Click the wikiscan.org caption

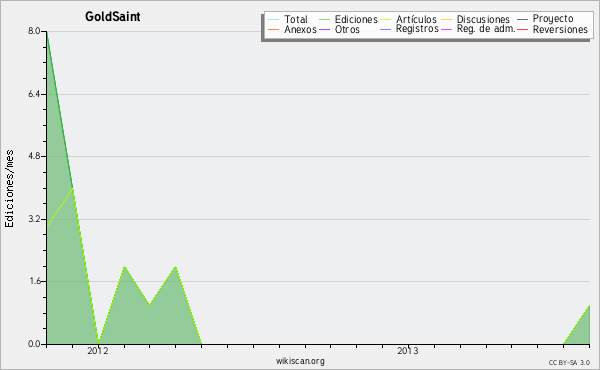pos(300,361)
